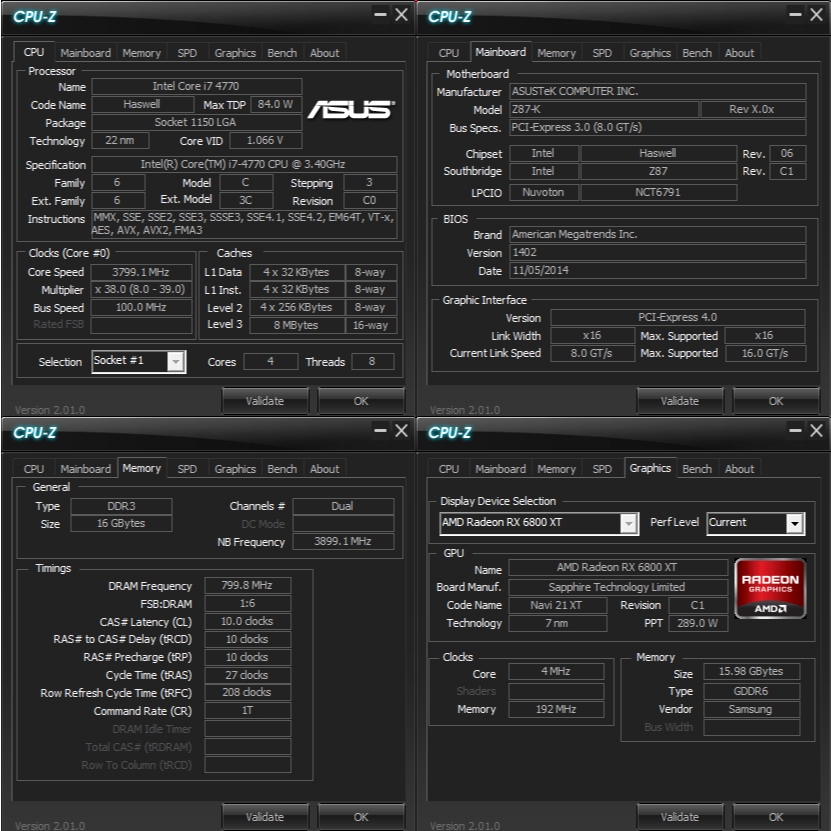831x831 pixels.
Task: Switch to the CPU tab in the Mainboard window
Action: coord(449,53)
